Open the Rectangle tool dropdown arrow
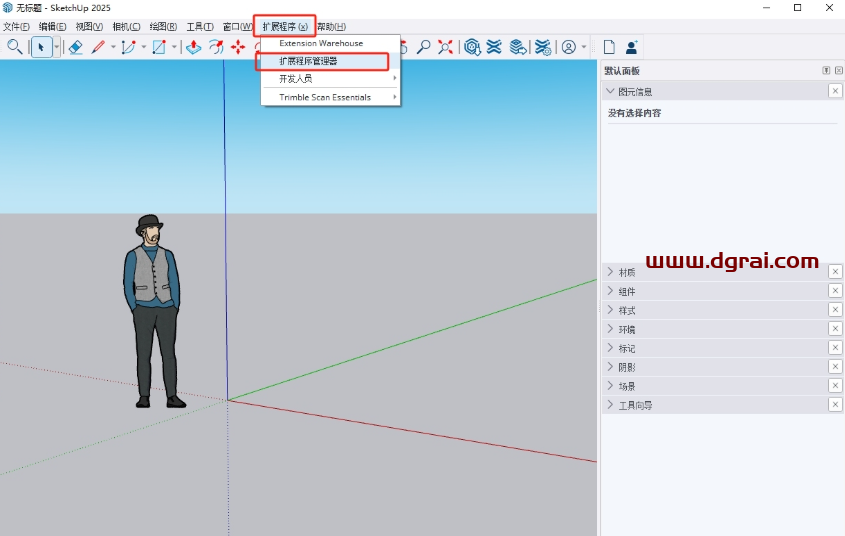This screenshot has height=536, width=845. click(x=174, y=47)
